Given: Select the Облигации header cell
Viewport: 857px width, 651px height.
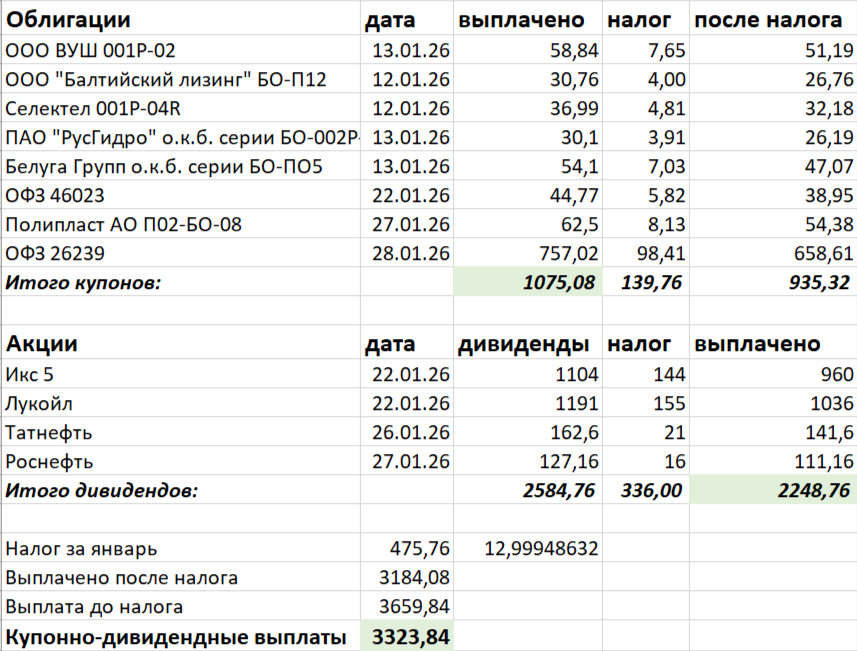Looking at the screenshot, I should [181, 20].
